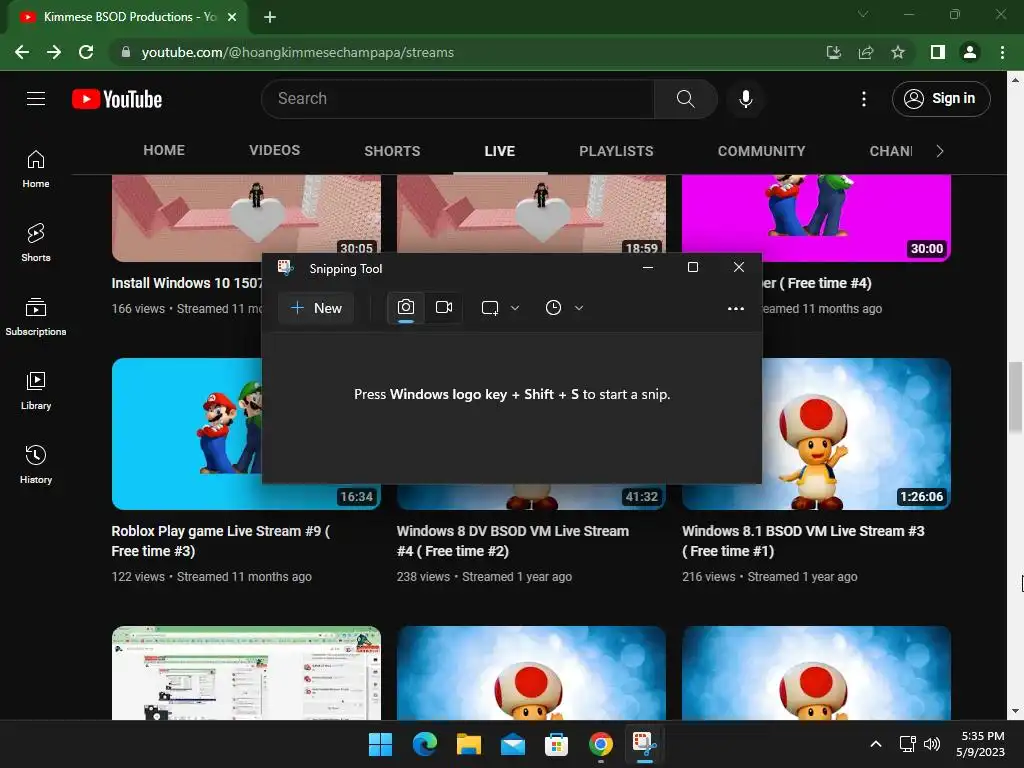This screenshot has width=1024, height=768.
Task: Select Snip mode camera icon in Snipping Tool
Action: point(406,308)
